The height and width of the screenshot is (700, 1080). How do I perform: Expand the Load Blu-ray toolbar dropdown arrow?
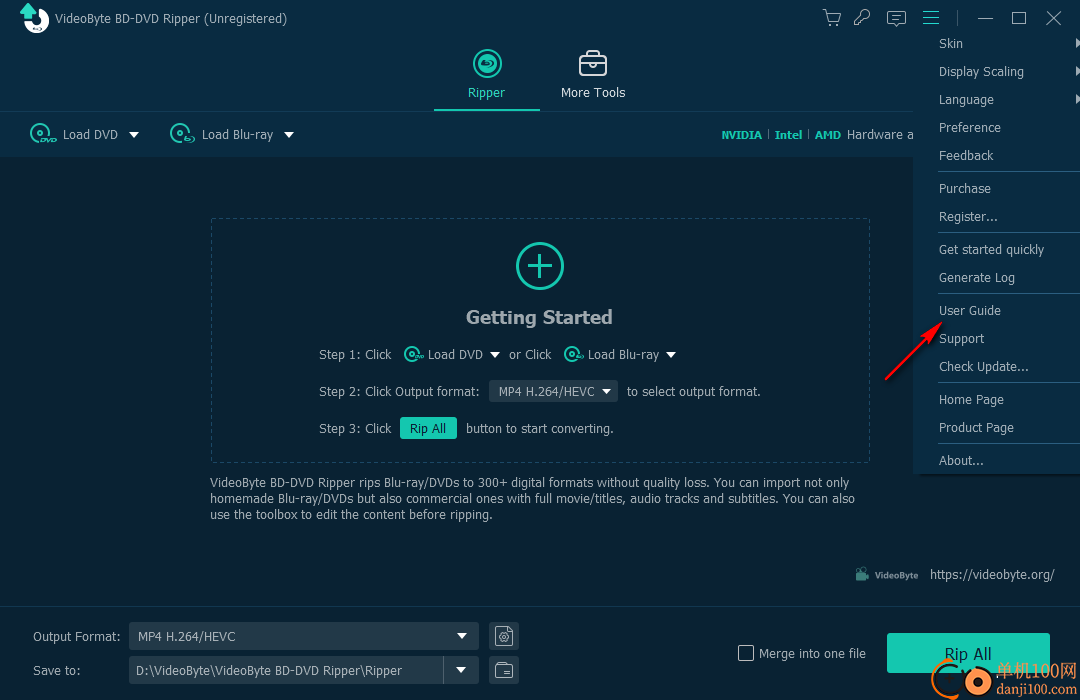[x=289, y=134]
